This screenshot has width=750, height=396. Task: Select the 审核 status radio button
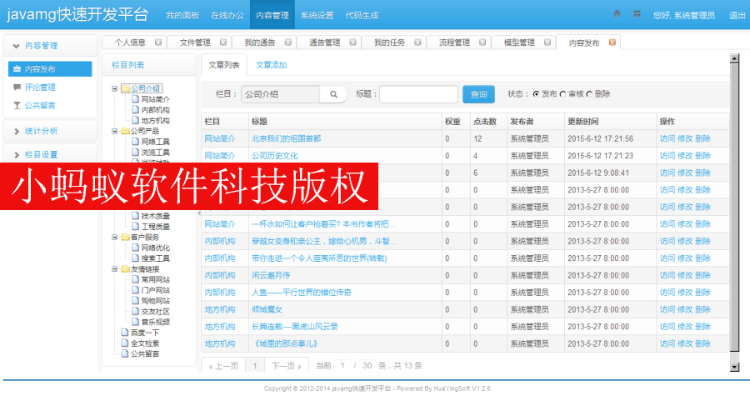point(562,94)
